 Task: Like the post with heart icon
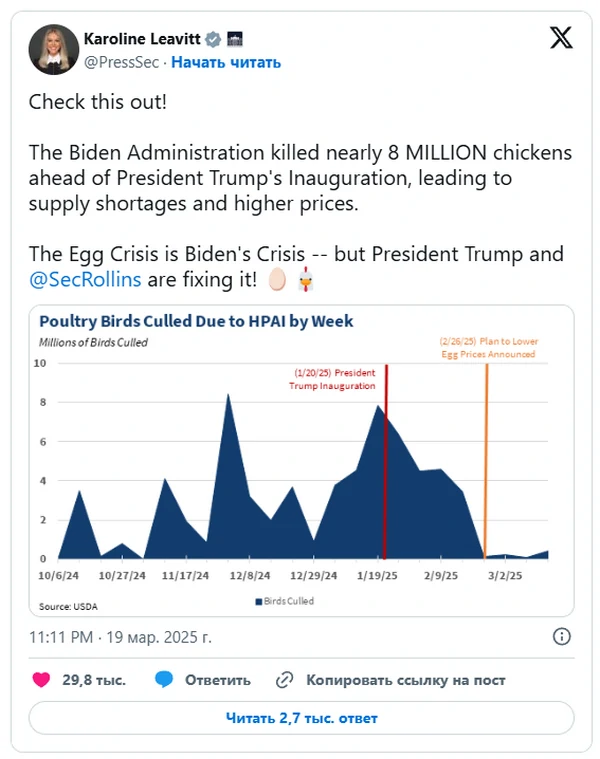(x=42, y=680)
